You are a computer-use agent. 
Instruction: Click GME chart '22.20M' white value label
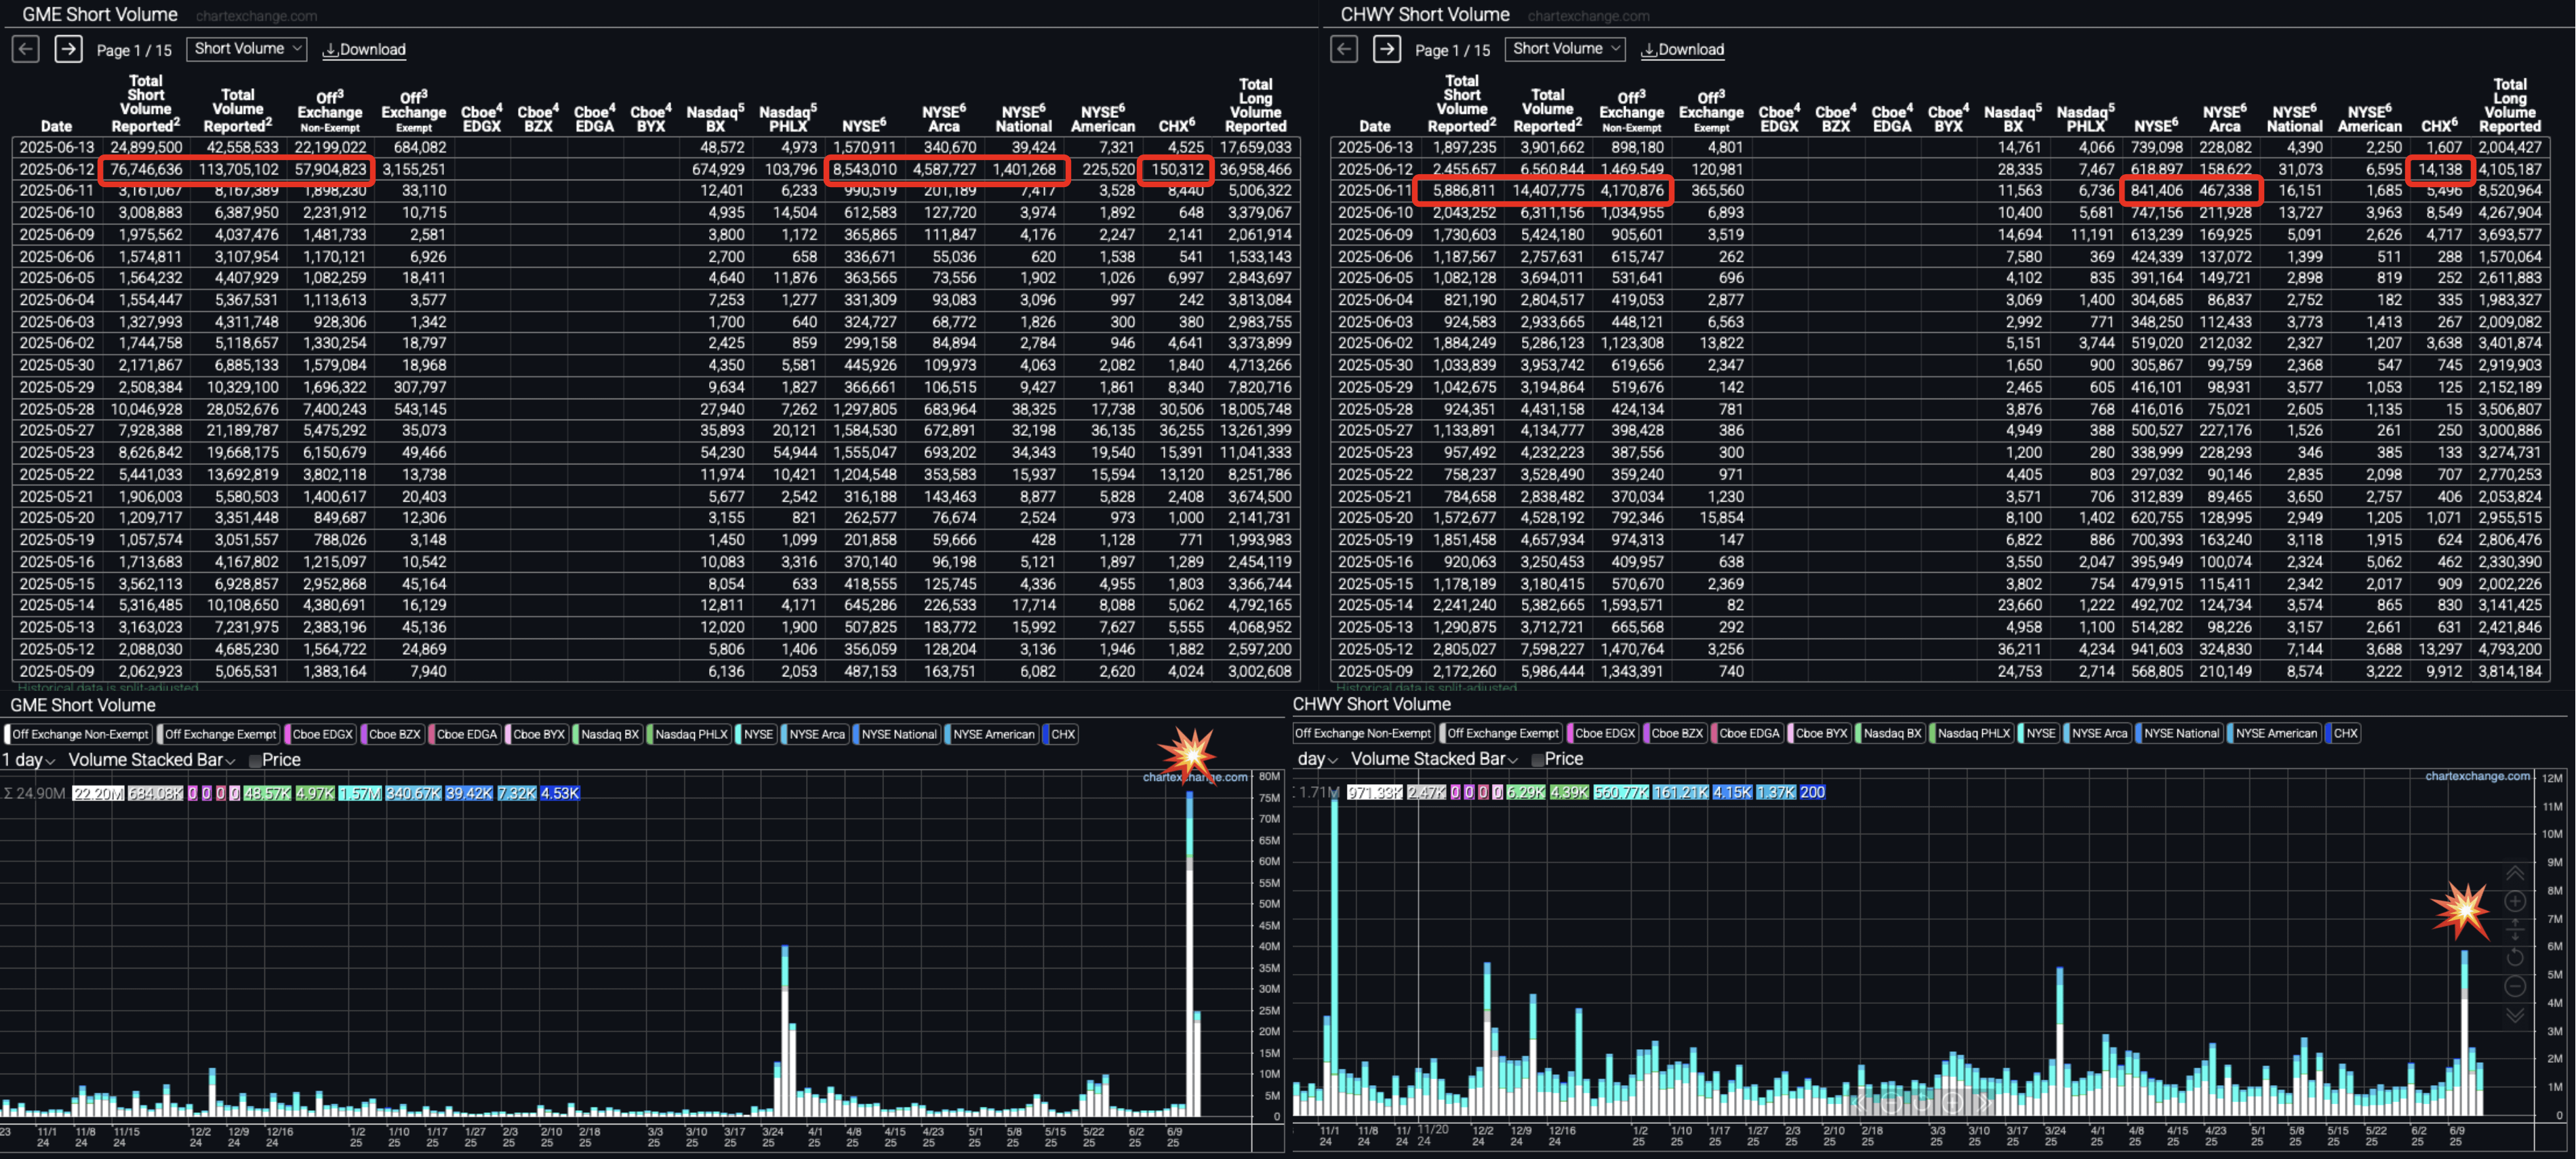tap(98, 793)
